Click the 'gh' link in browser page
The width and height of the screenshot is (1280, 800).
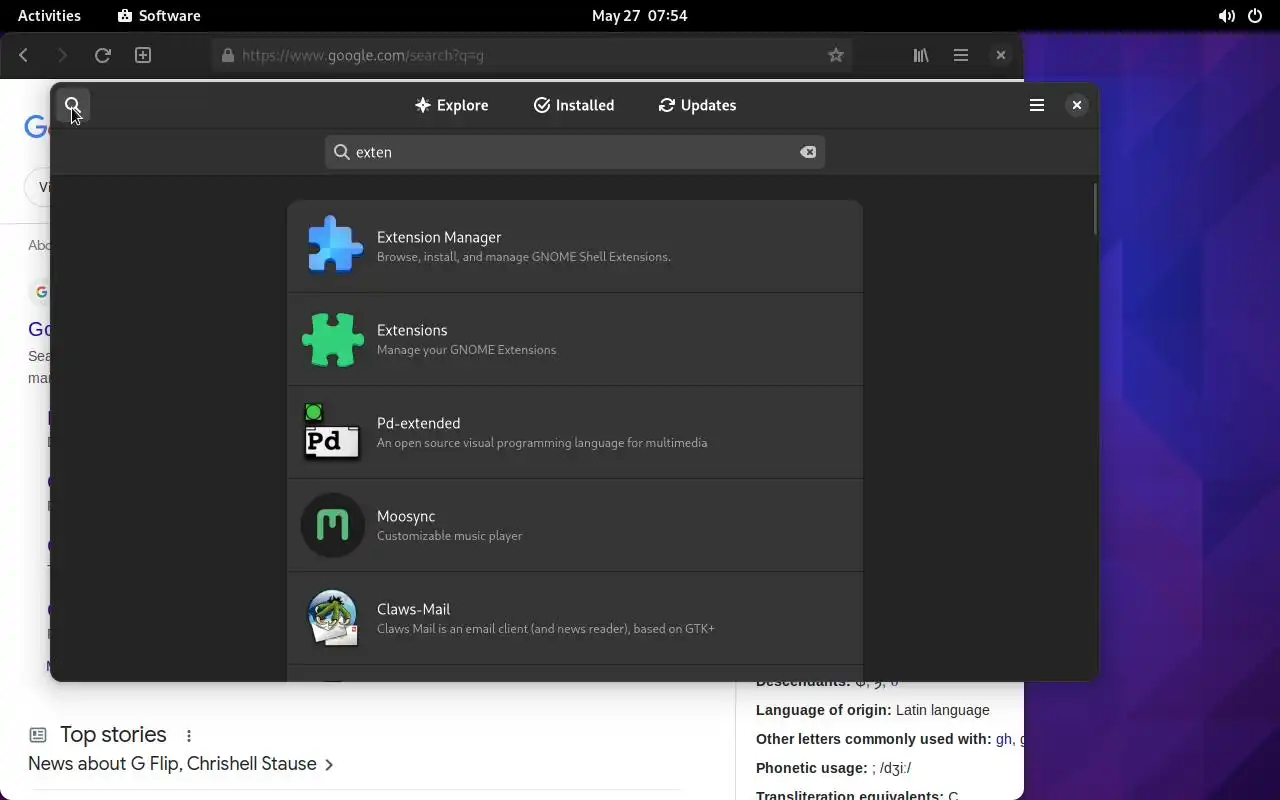click(1004, 739)
